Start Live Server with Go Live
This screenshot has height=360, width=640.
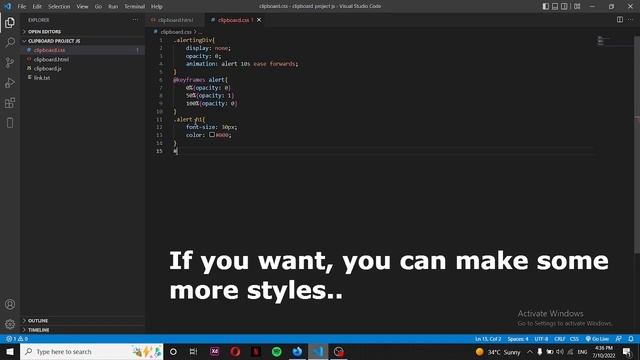point(597,339)
